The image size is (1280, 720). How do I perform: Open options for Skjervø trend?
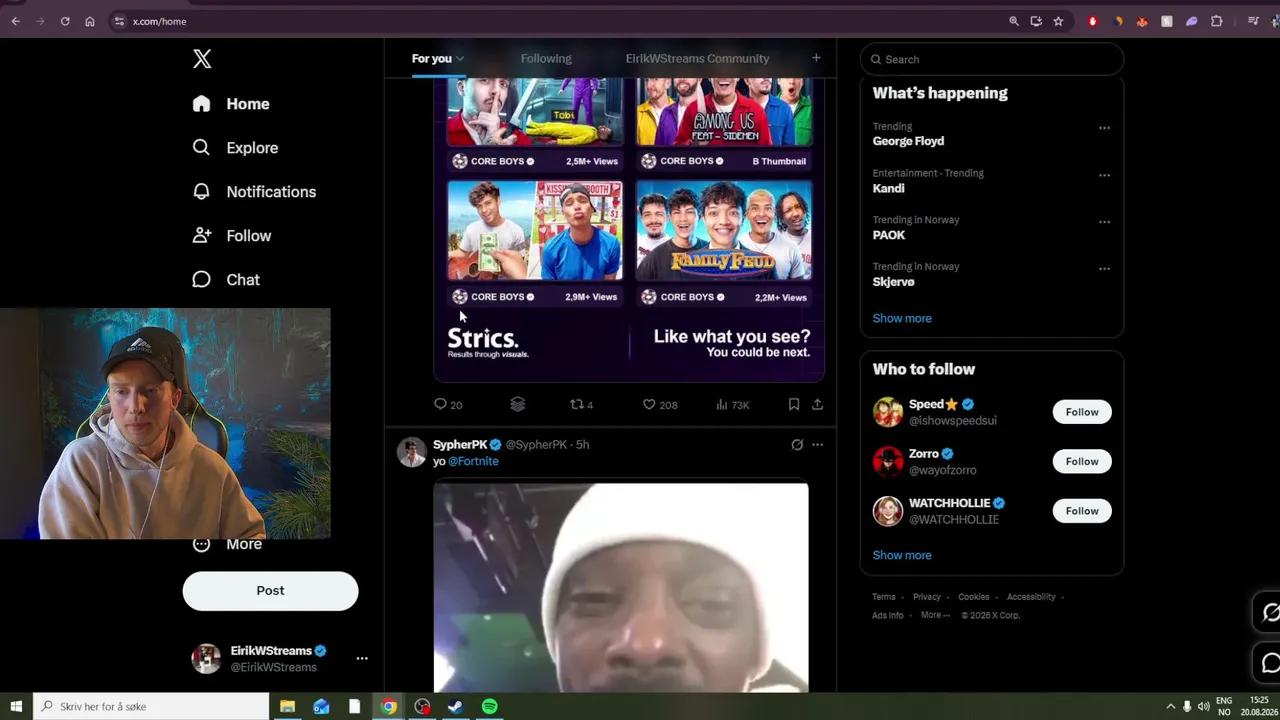coord(1104,268)
